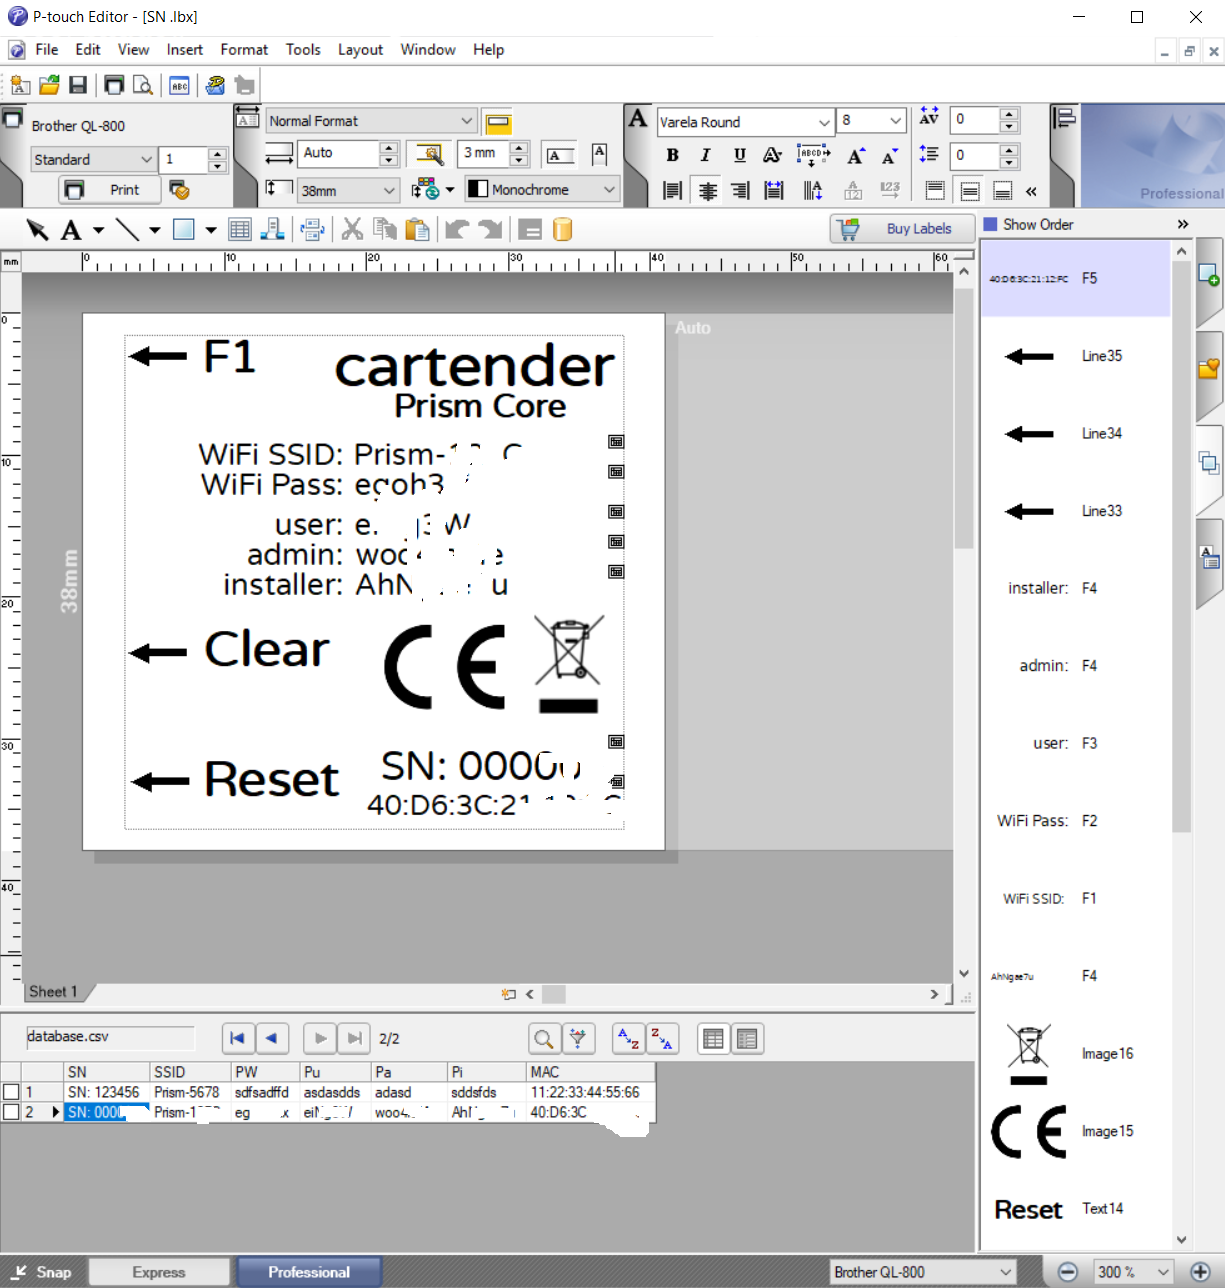This screenshot has width=1225, height=1288.
Task: Jump to first database record
Action: 237,1039
